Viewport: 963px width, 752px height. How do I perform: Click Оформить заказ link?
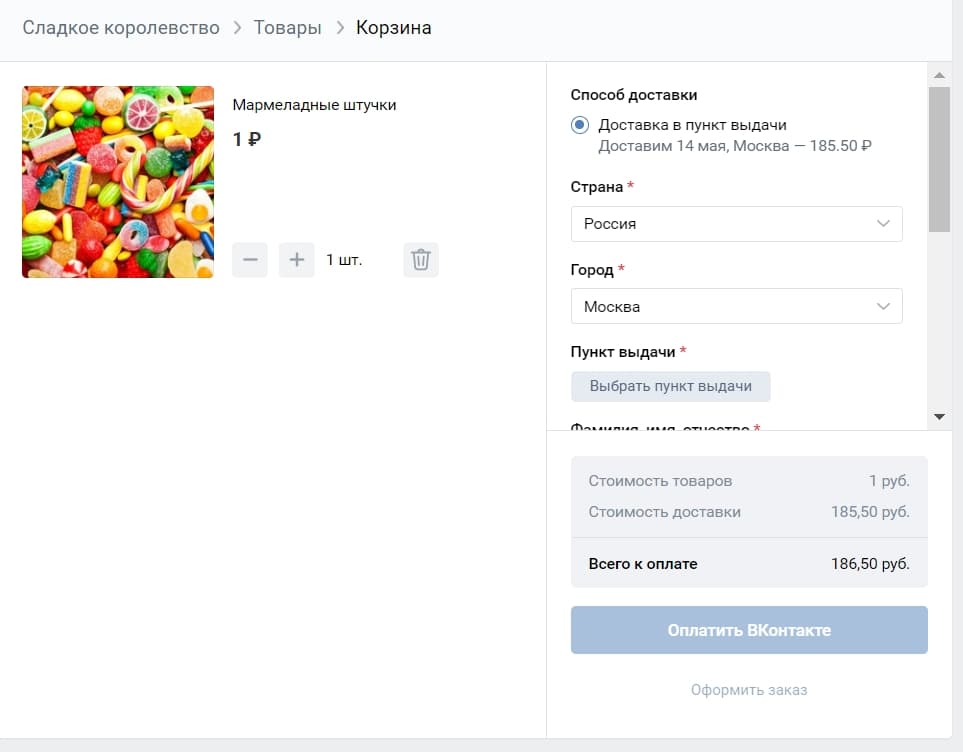coord(749,689)
